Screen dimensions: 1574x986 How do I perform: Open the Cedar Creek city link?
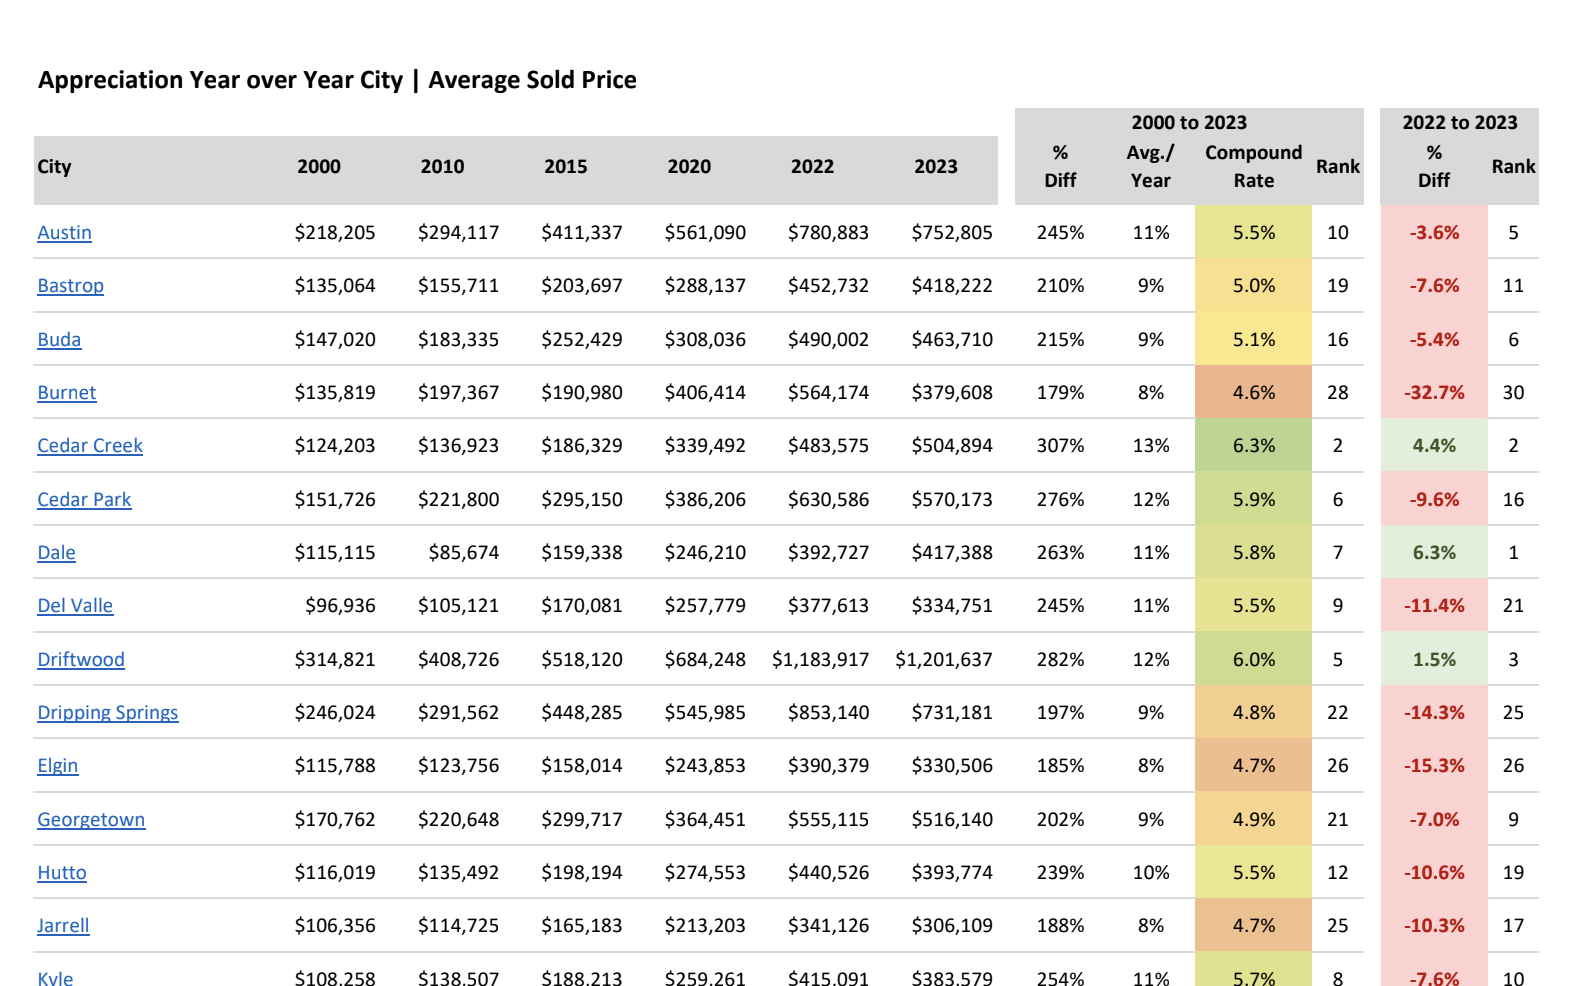pyautogui.click(x=90, y=446)
